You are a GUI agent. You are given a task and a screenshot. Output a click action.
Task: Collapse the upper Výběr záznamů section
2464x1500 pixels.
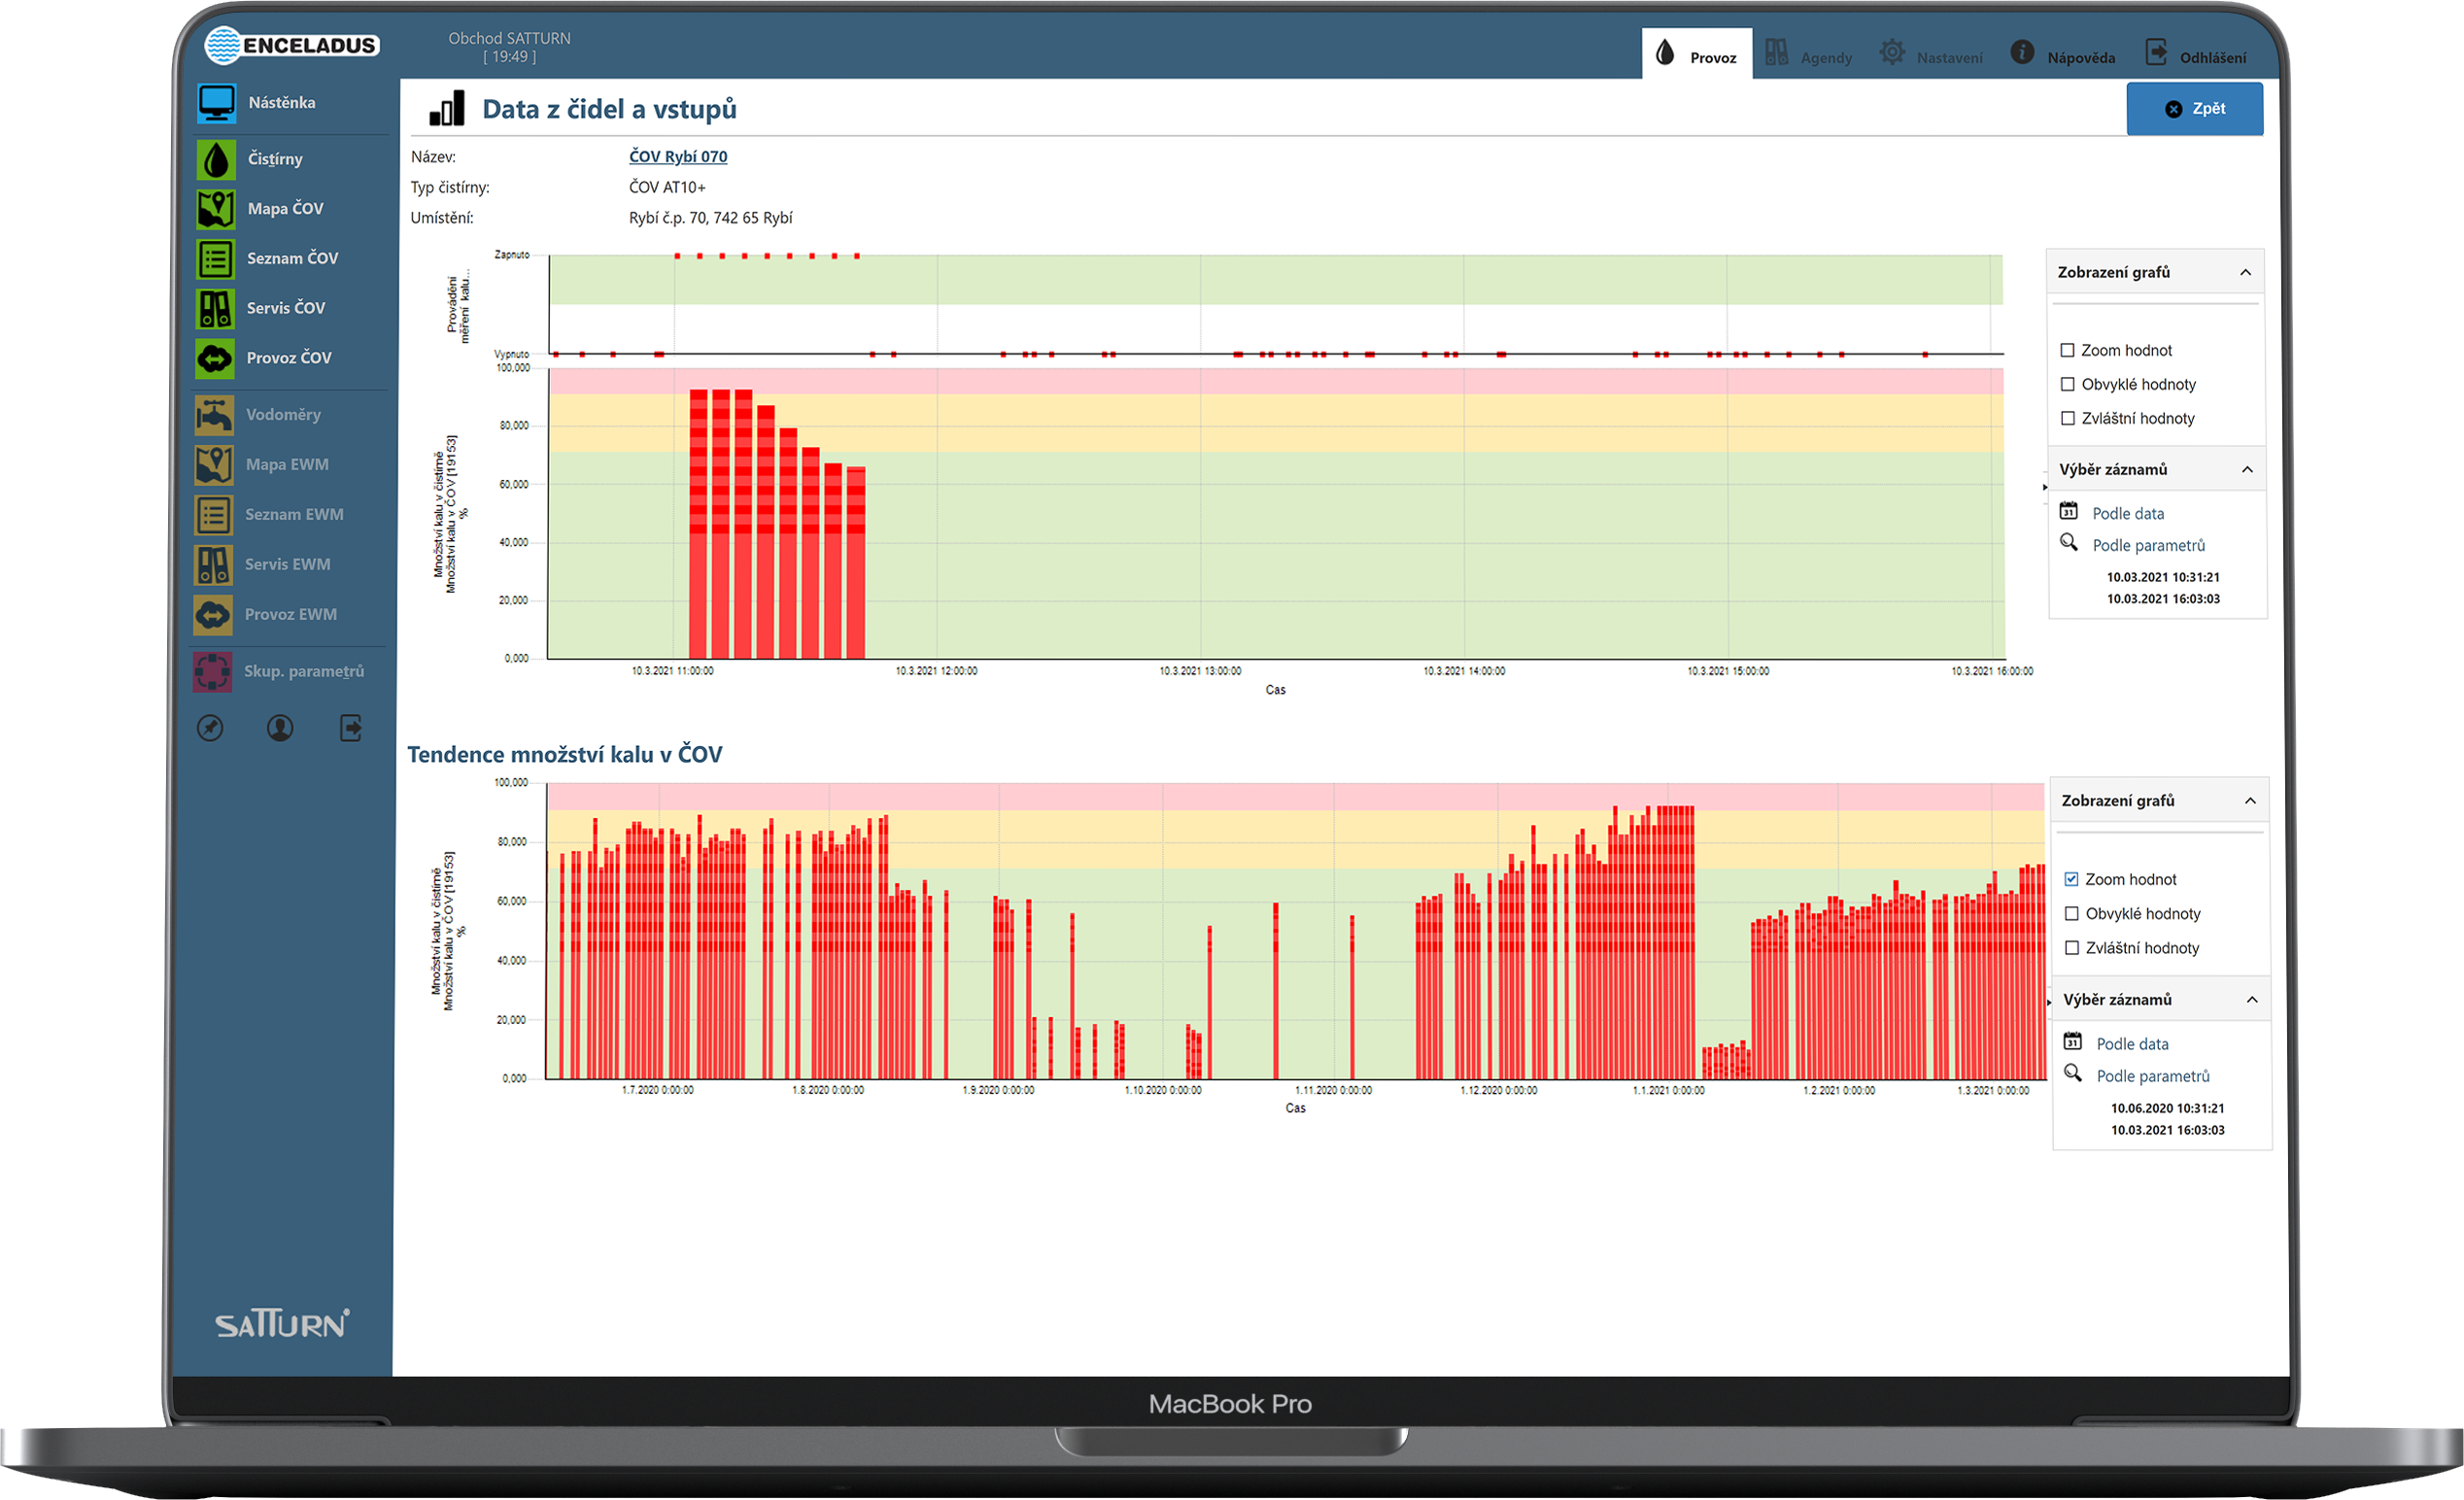2247,470
